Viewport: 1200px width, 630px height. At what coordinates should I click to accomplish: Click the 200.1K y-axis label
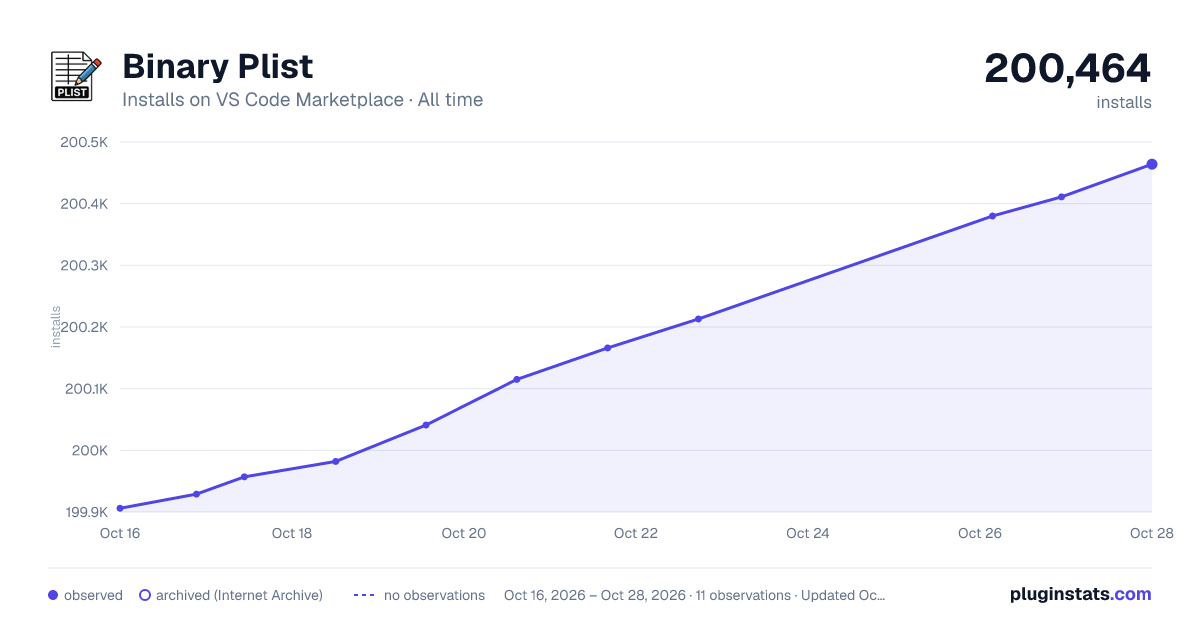[x=85, y=389]
